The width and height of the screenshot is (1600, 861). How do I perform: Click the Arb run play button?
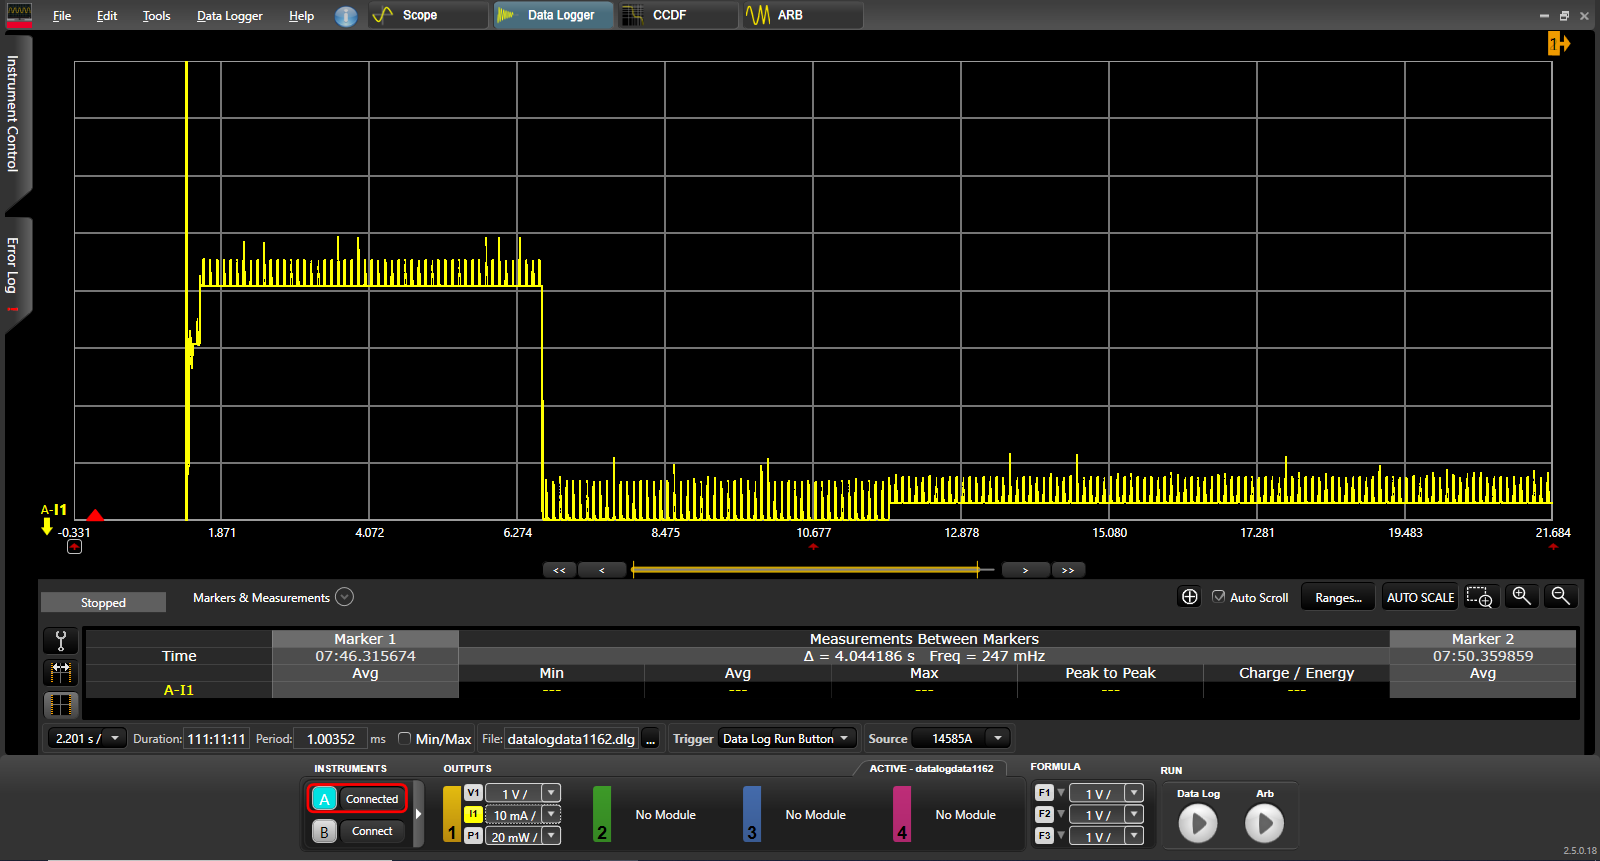point(1264,824)
